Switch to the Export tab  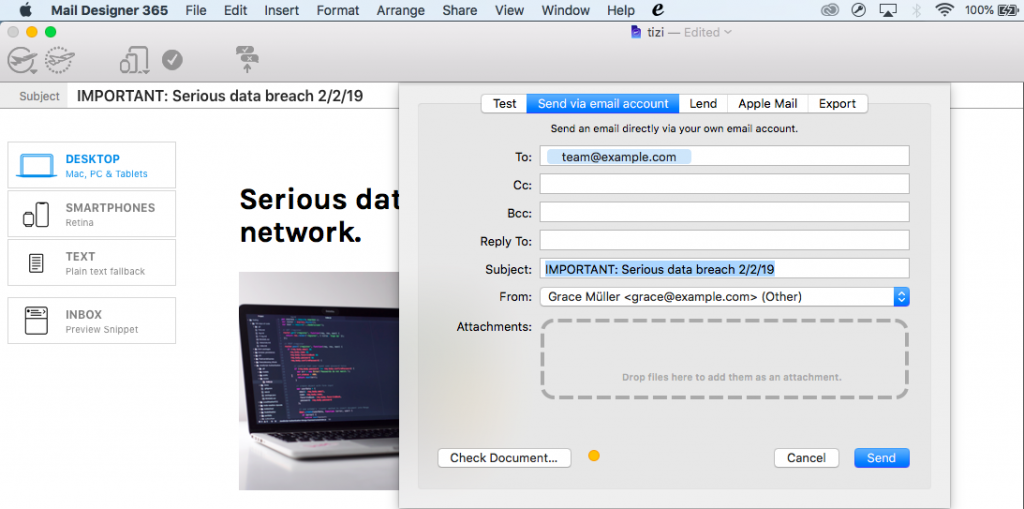[837, 103]
